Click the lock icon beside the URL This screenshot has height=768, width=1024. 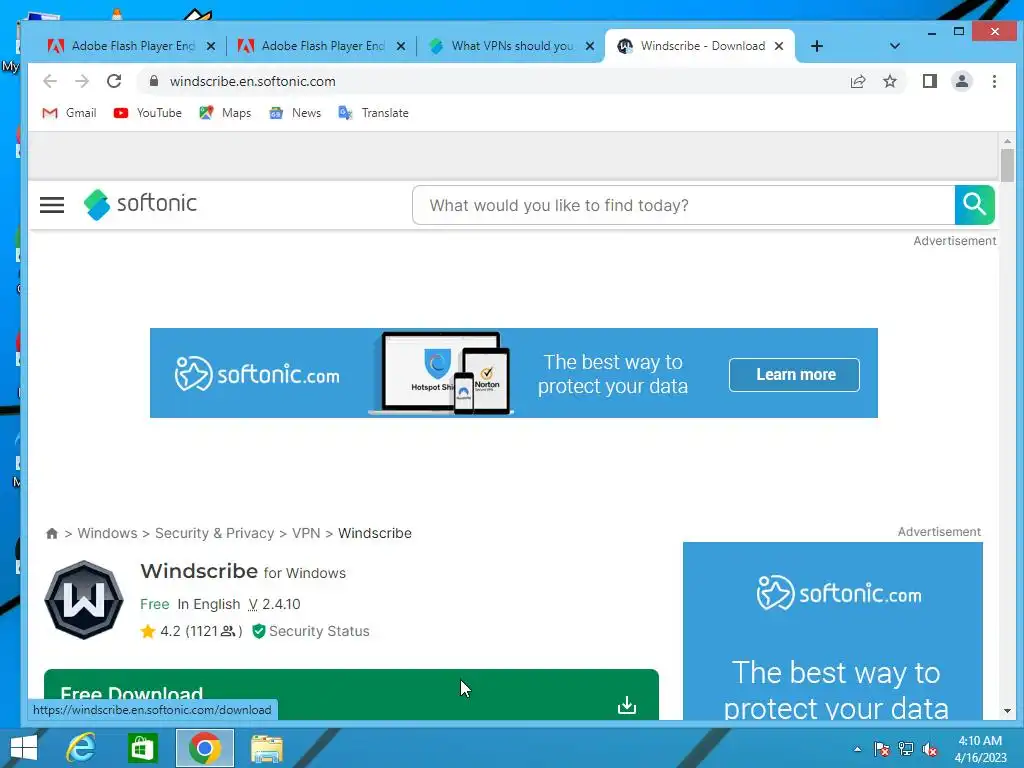(x=153, y=81)
